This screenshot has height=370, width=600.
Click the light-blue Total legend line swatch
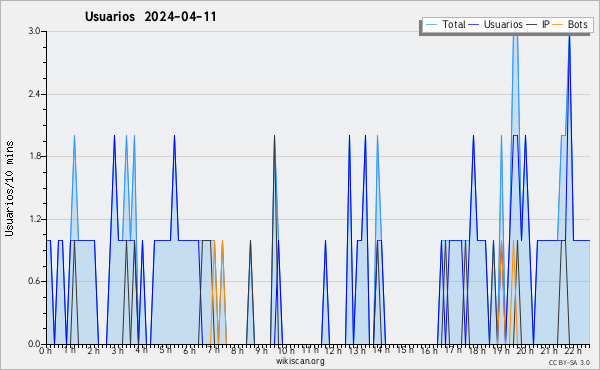click(431, 25)
